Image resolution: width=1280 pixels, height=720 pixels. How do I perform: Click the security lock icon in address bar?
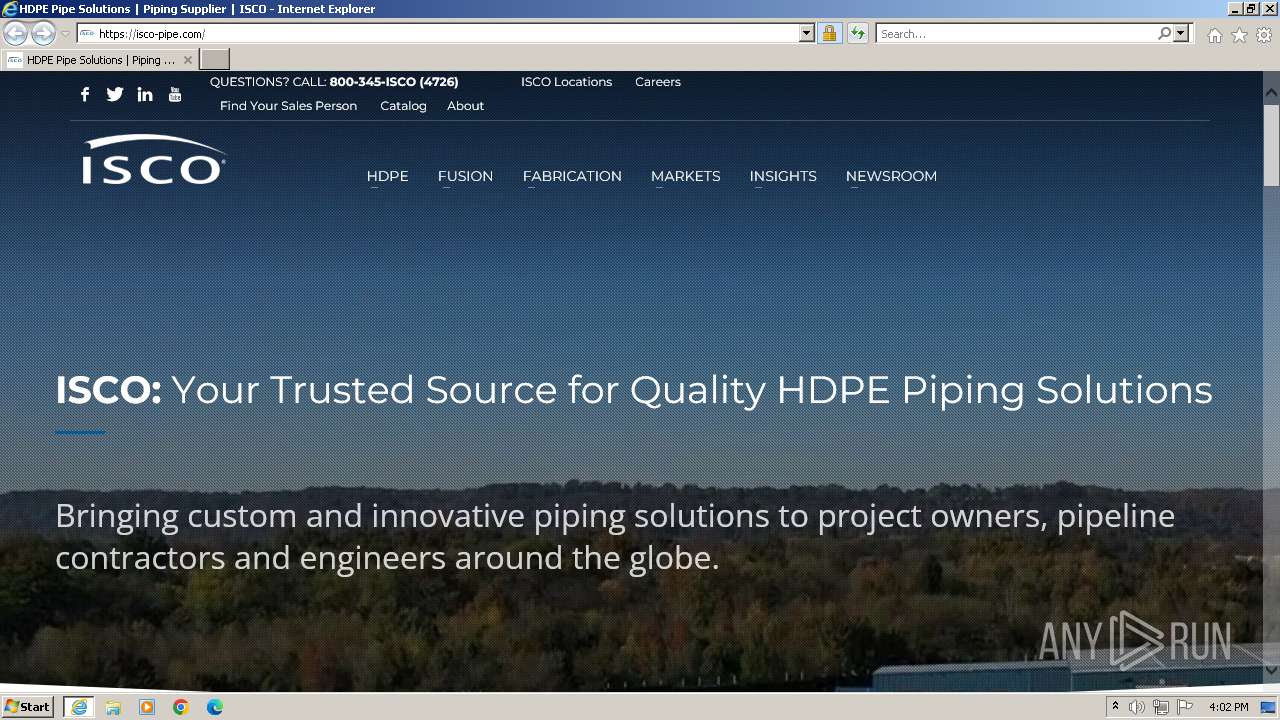829,33
